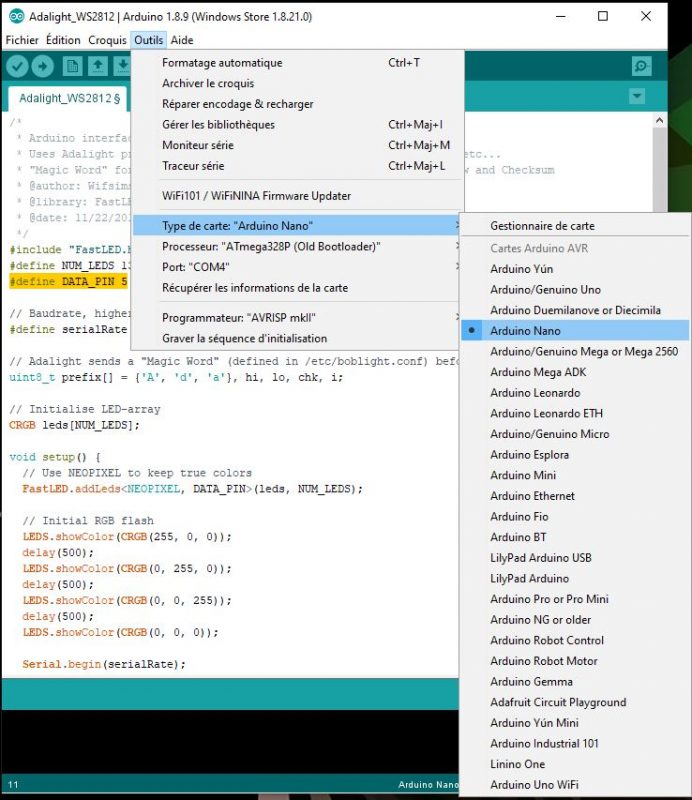Viewport: 692px width, 800px height.
Task: Select the Adalight_WS2812 sketch tab
Action: [69, 98]
